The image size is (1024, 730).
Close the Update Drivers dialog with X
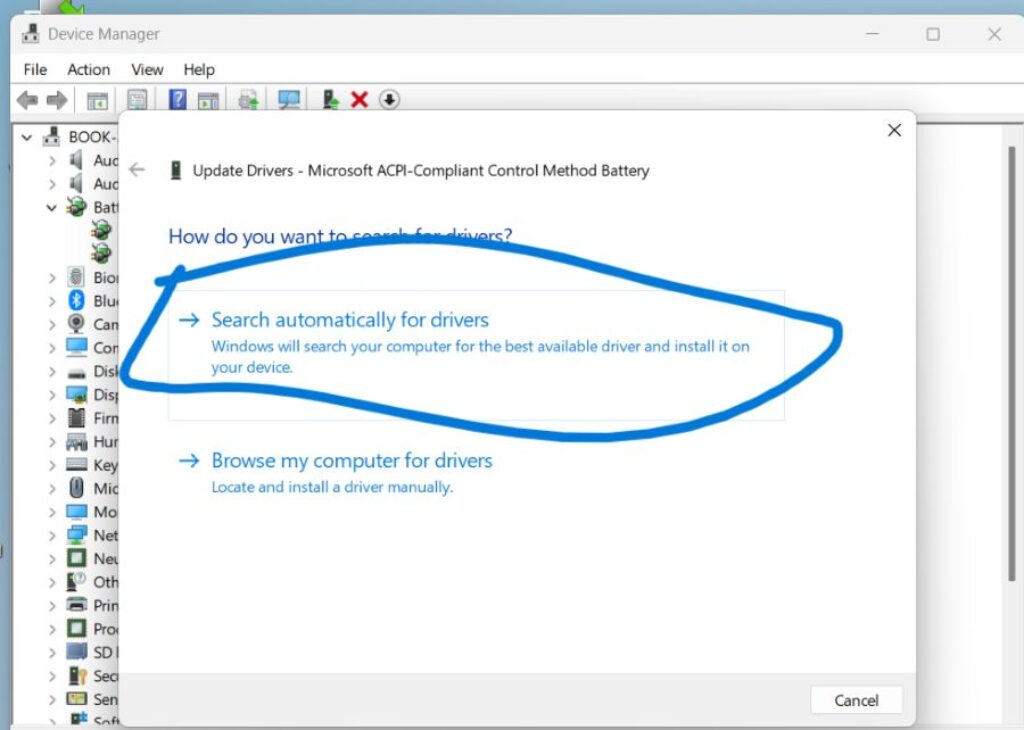tap(894, 130)
